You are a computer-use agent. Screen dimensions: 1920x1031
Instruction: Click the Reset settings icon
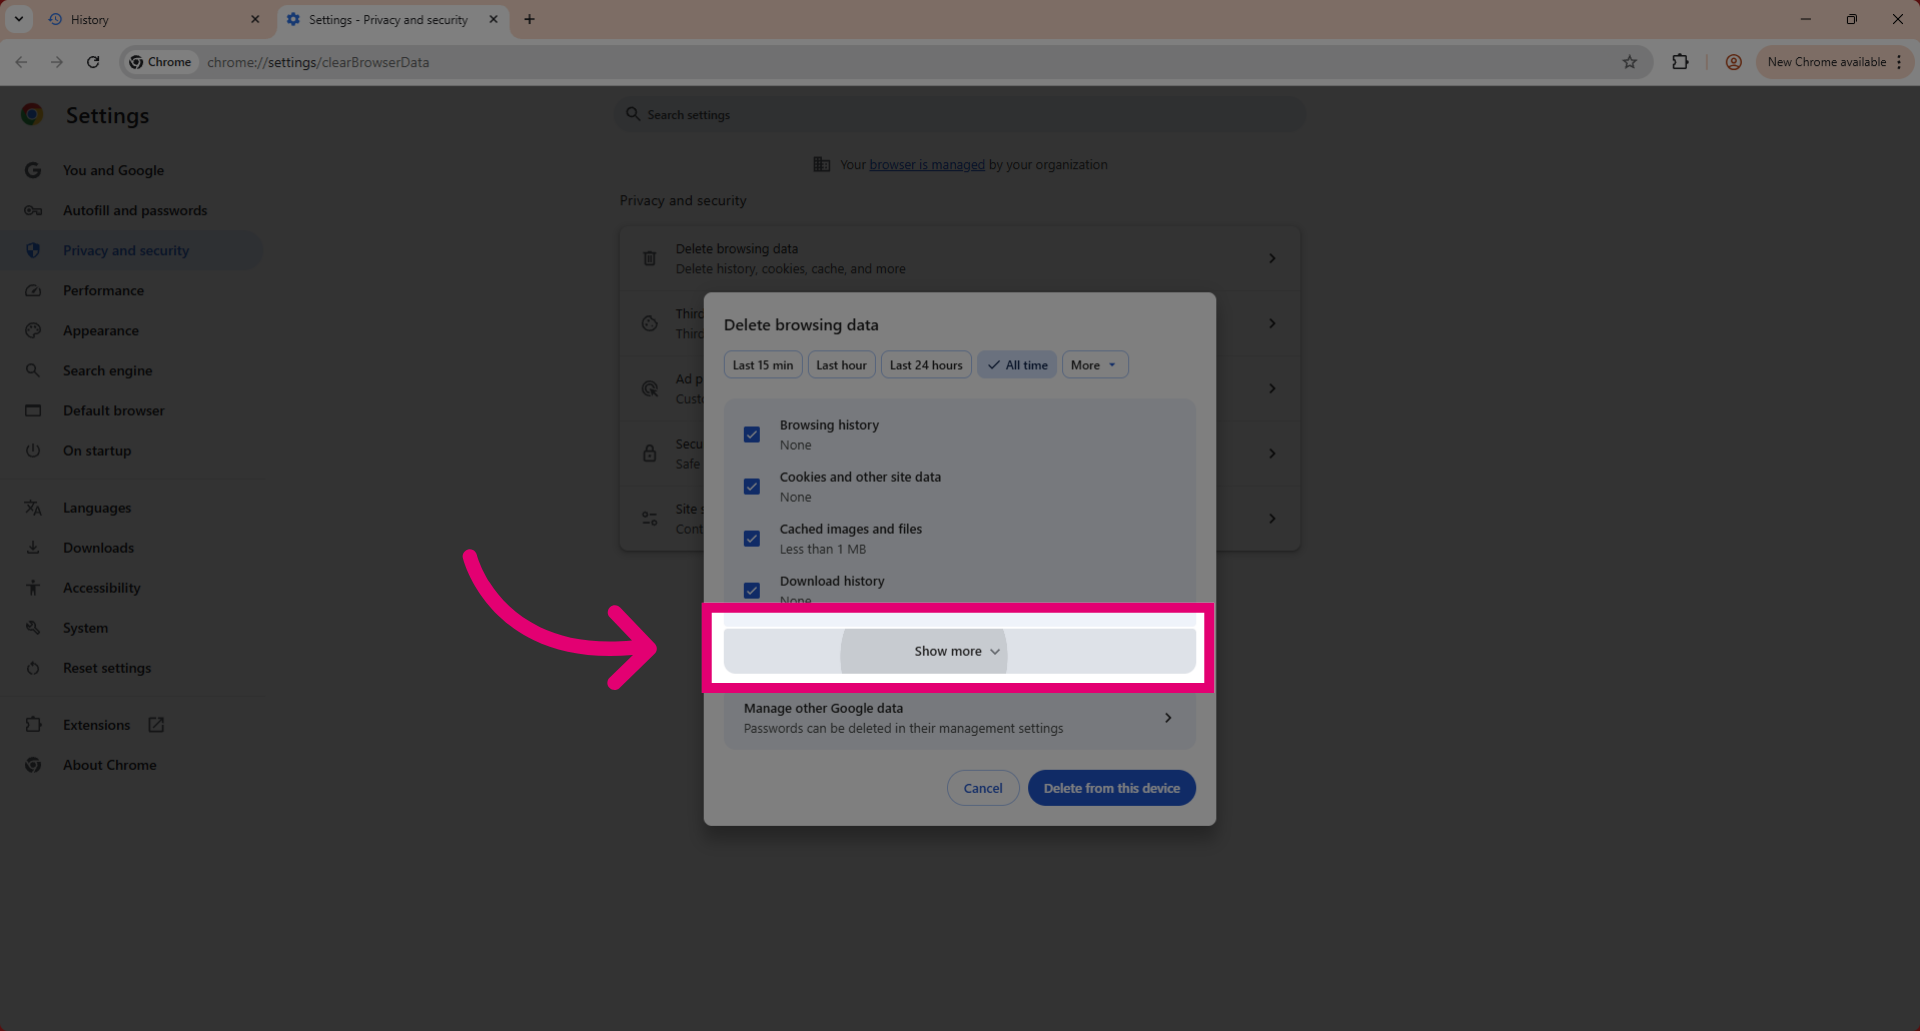tap(33, 668)
